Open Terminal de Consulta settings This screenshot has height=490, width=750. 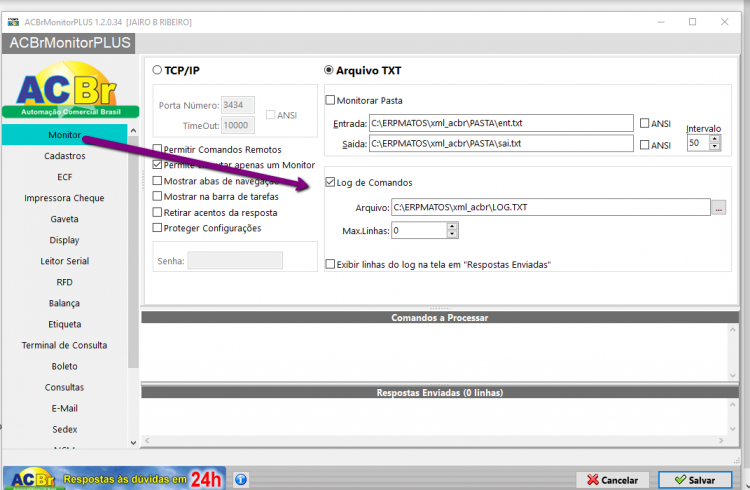tap(65, 345)
